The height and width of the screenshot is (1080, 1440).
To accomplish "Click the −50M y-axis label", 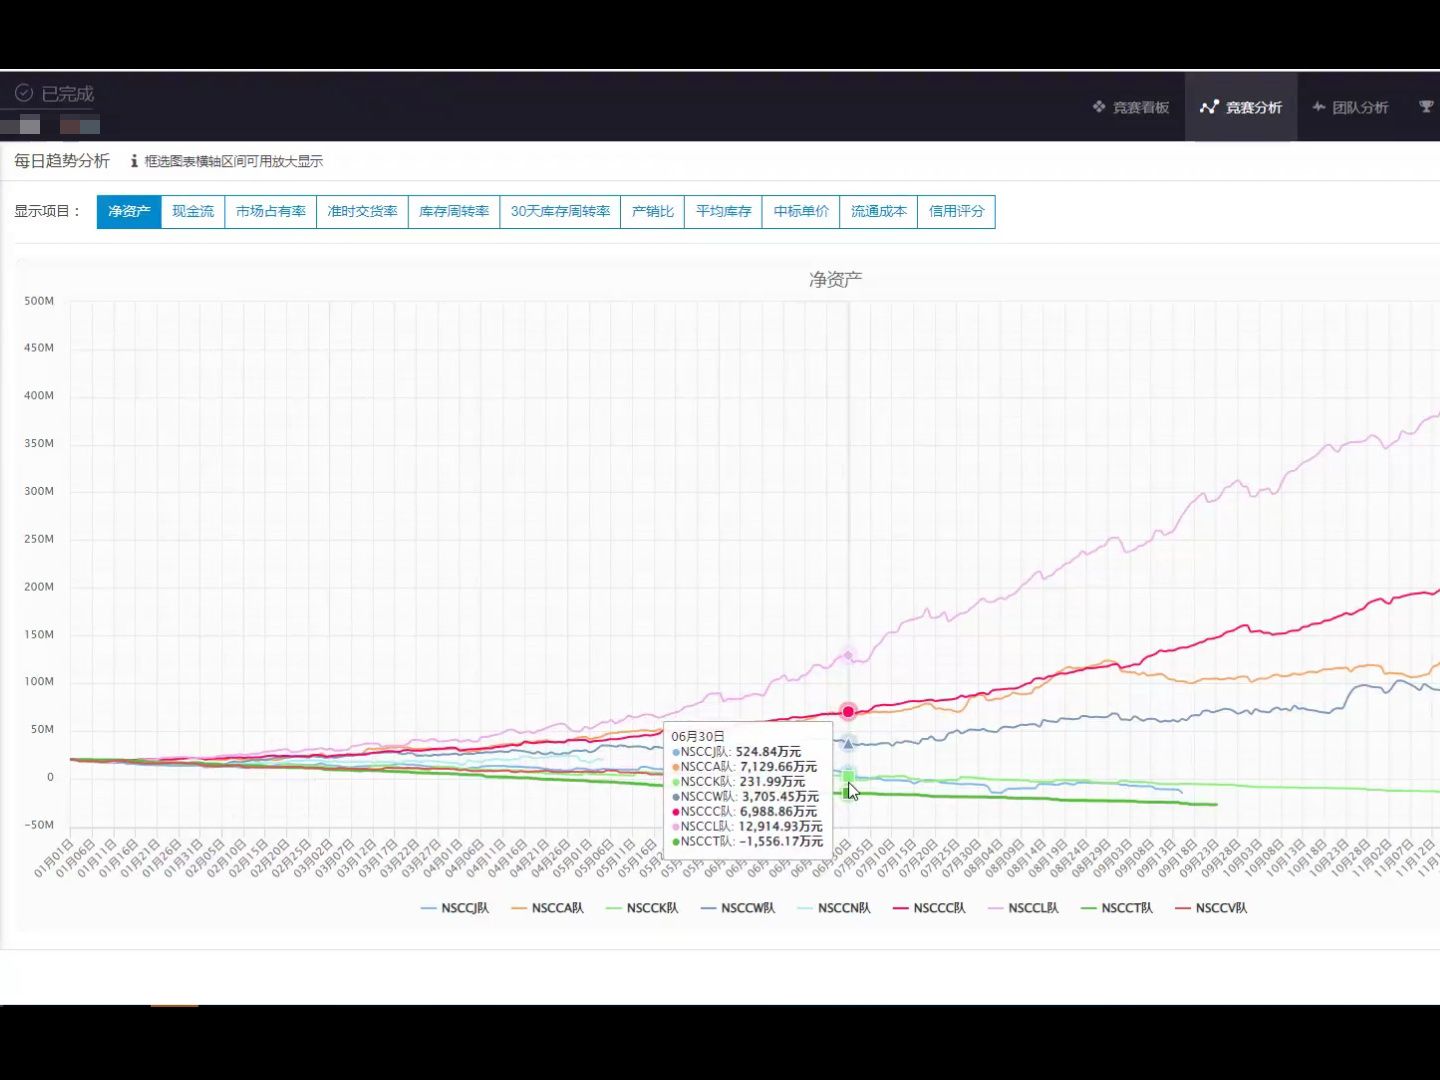I will (39, 825).
